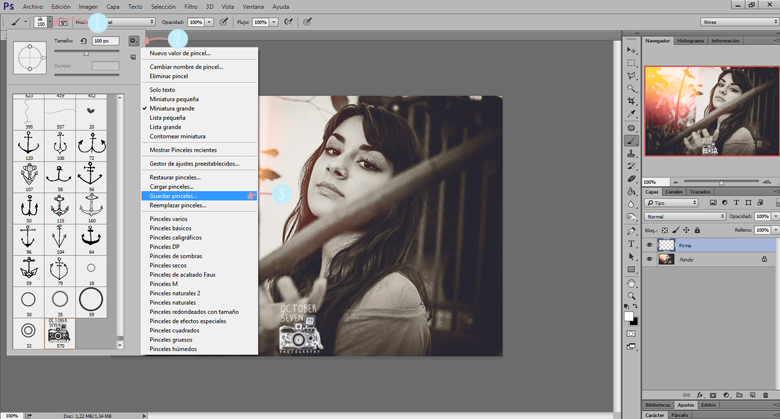Toggle lock transparent pixels

tap(665, 230)
